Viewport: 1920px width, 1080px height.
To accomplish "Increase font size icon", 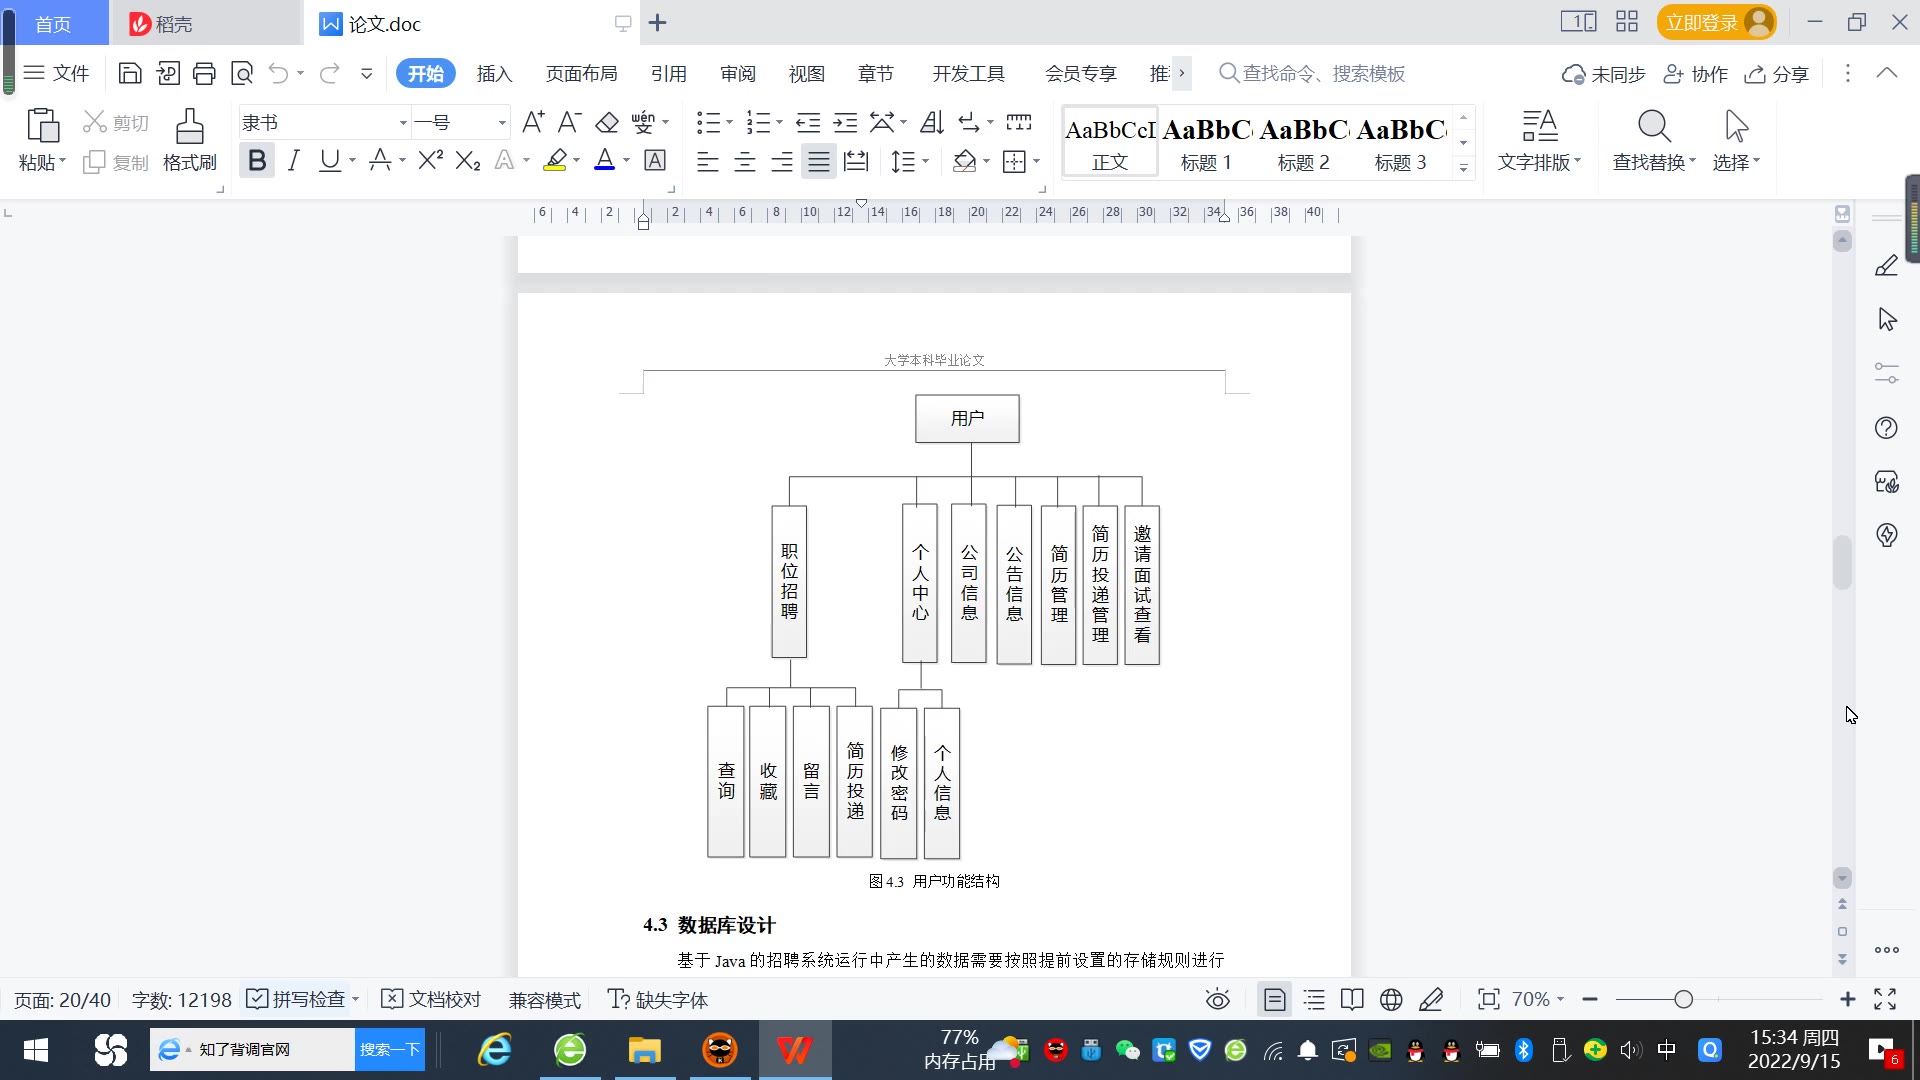I will [533, 122].
